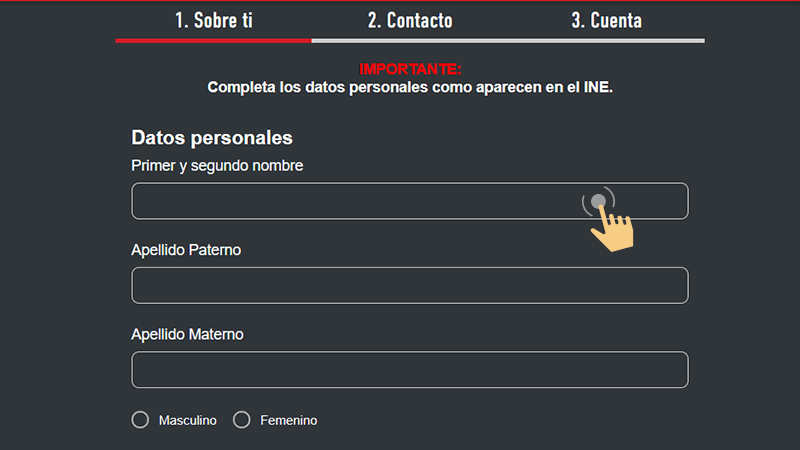Select the Femenino radio button
The image size is (800, 450).
point(241,420)
